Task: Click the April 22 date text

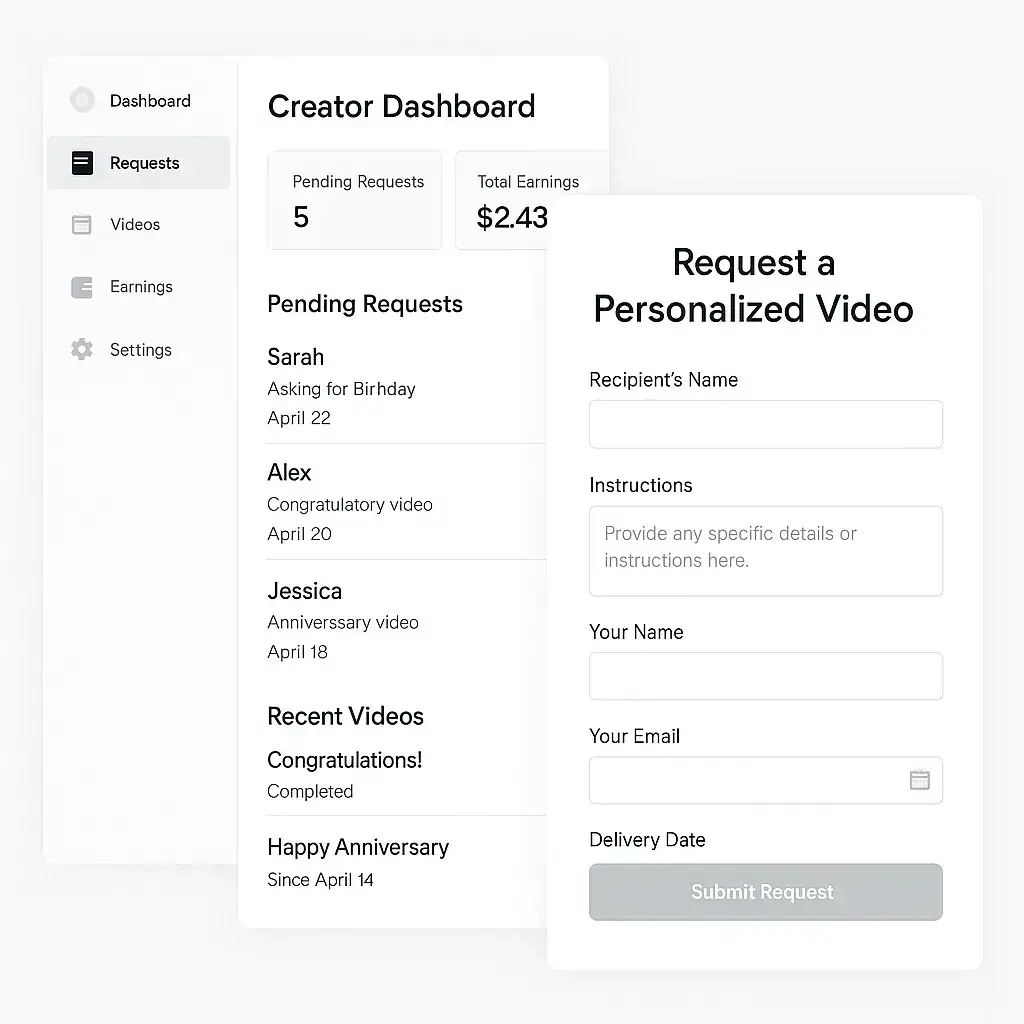Action: pos(299,418)
